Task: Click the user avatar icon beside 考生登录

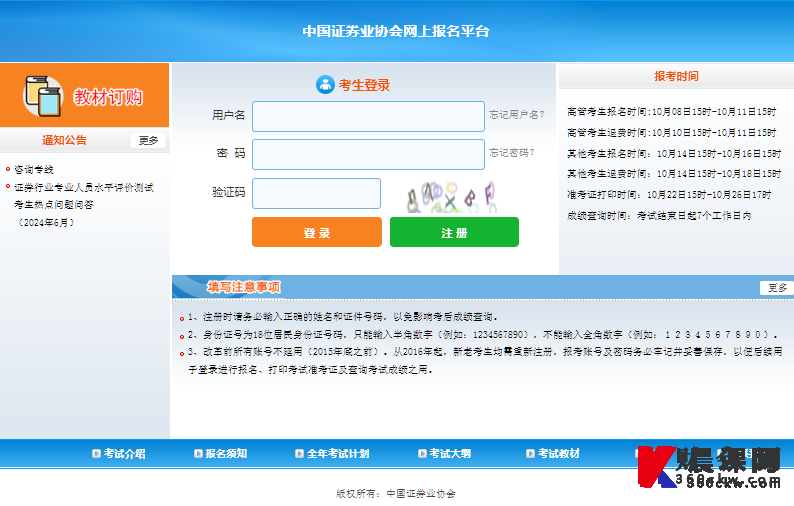Action: [325, 85]
